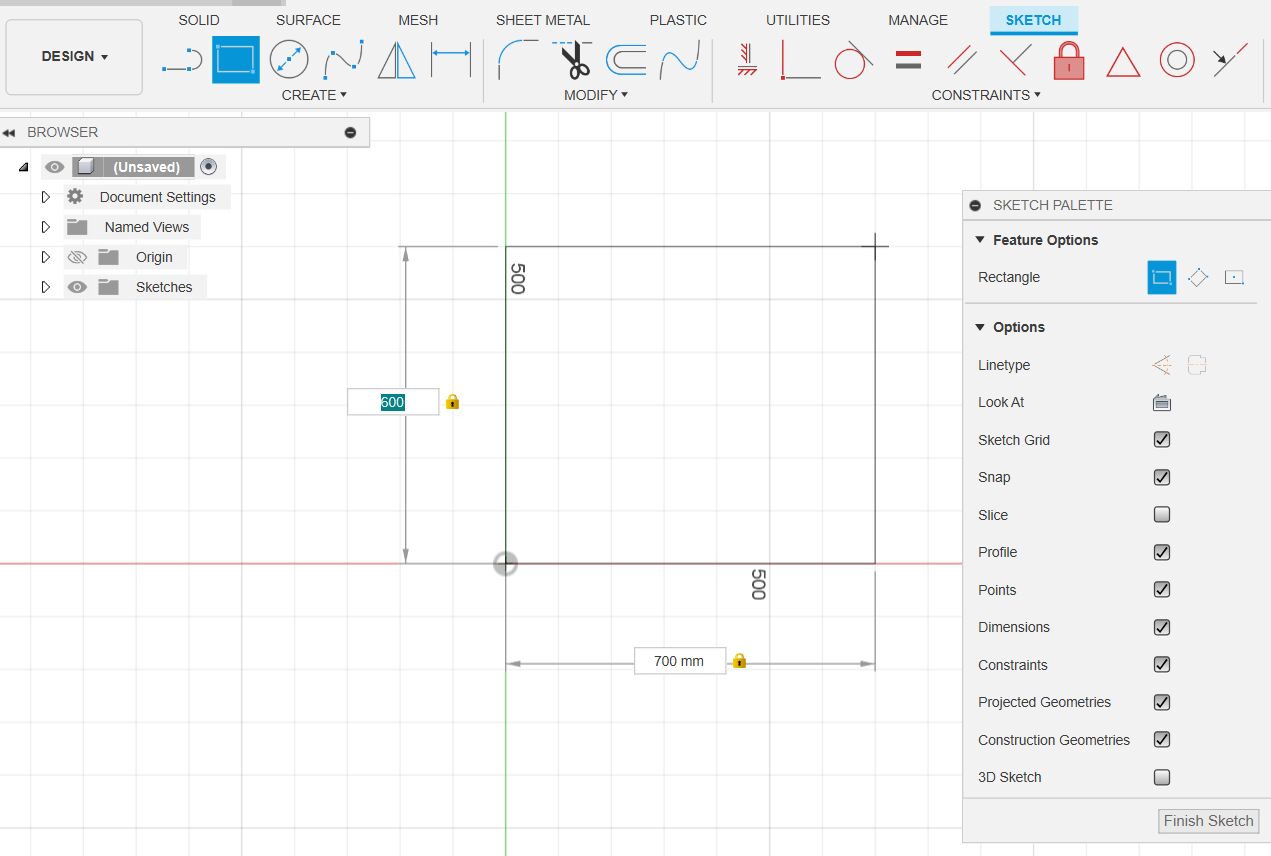The width and height of the screenshot is (1271, 856).
Task: Activate the Fix/Unfix lock constraint
Action: point(1069,60)
